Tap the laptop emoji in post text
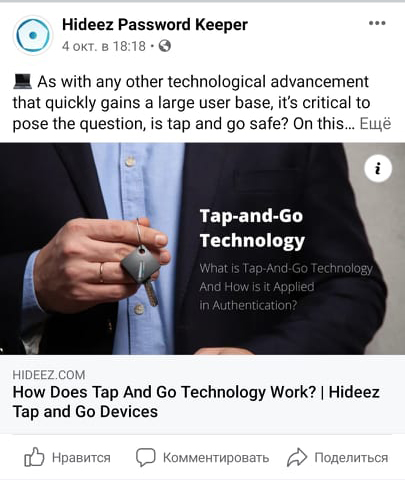This screenshot has width=405, height=480. (22, 82)
